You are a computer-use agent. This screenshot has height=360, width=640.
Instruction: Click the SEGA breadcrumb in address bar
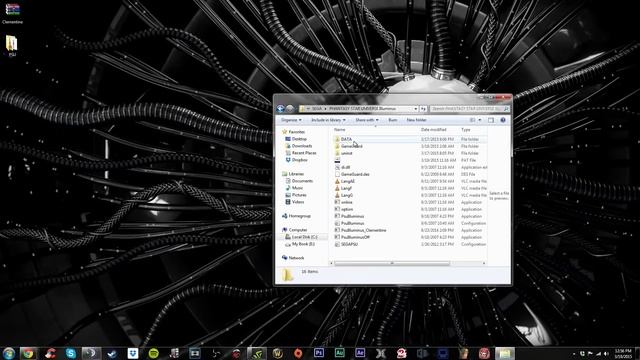point(317,109)
